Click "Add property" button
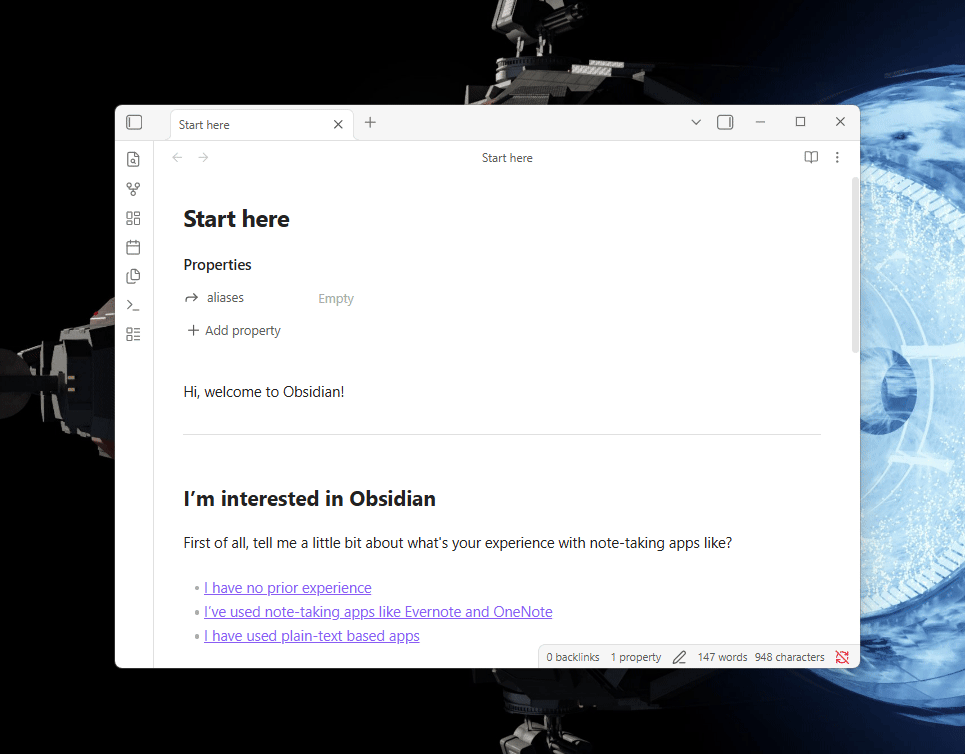Screen dimensions: 965x754 234,331
